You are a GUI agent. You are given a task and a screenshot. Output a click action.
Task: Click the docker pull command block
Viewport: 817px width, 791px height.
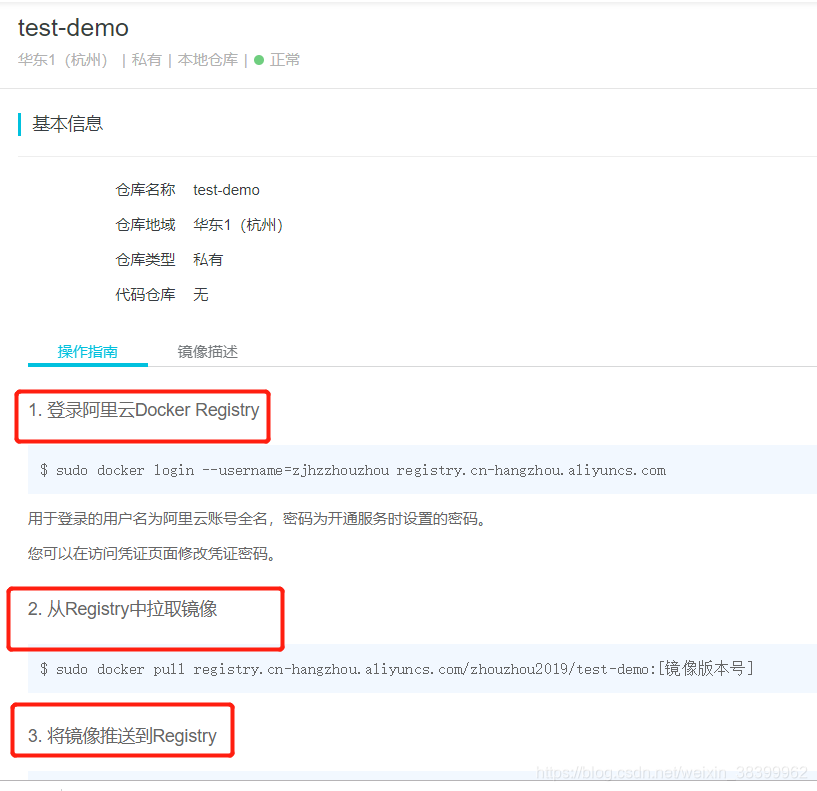pyautogui.click(x=422, y=669)
